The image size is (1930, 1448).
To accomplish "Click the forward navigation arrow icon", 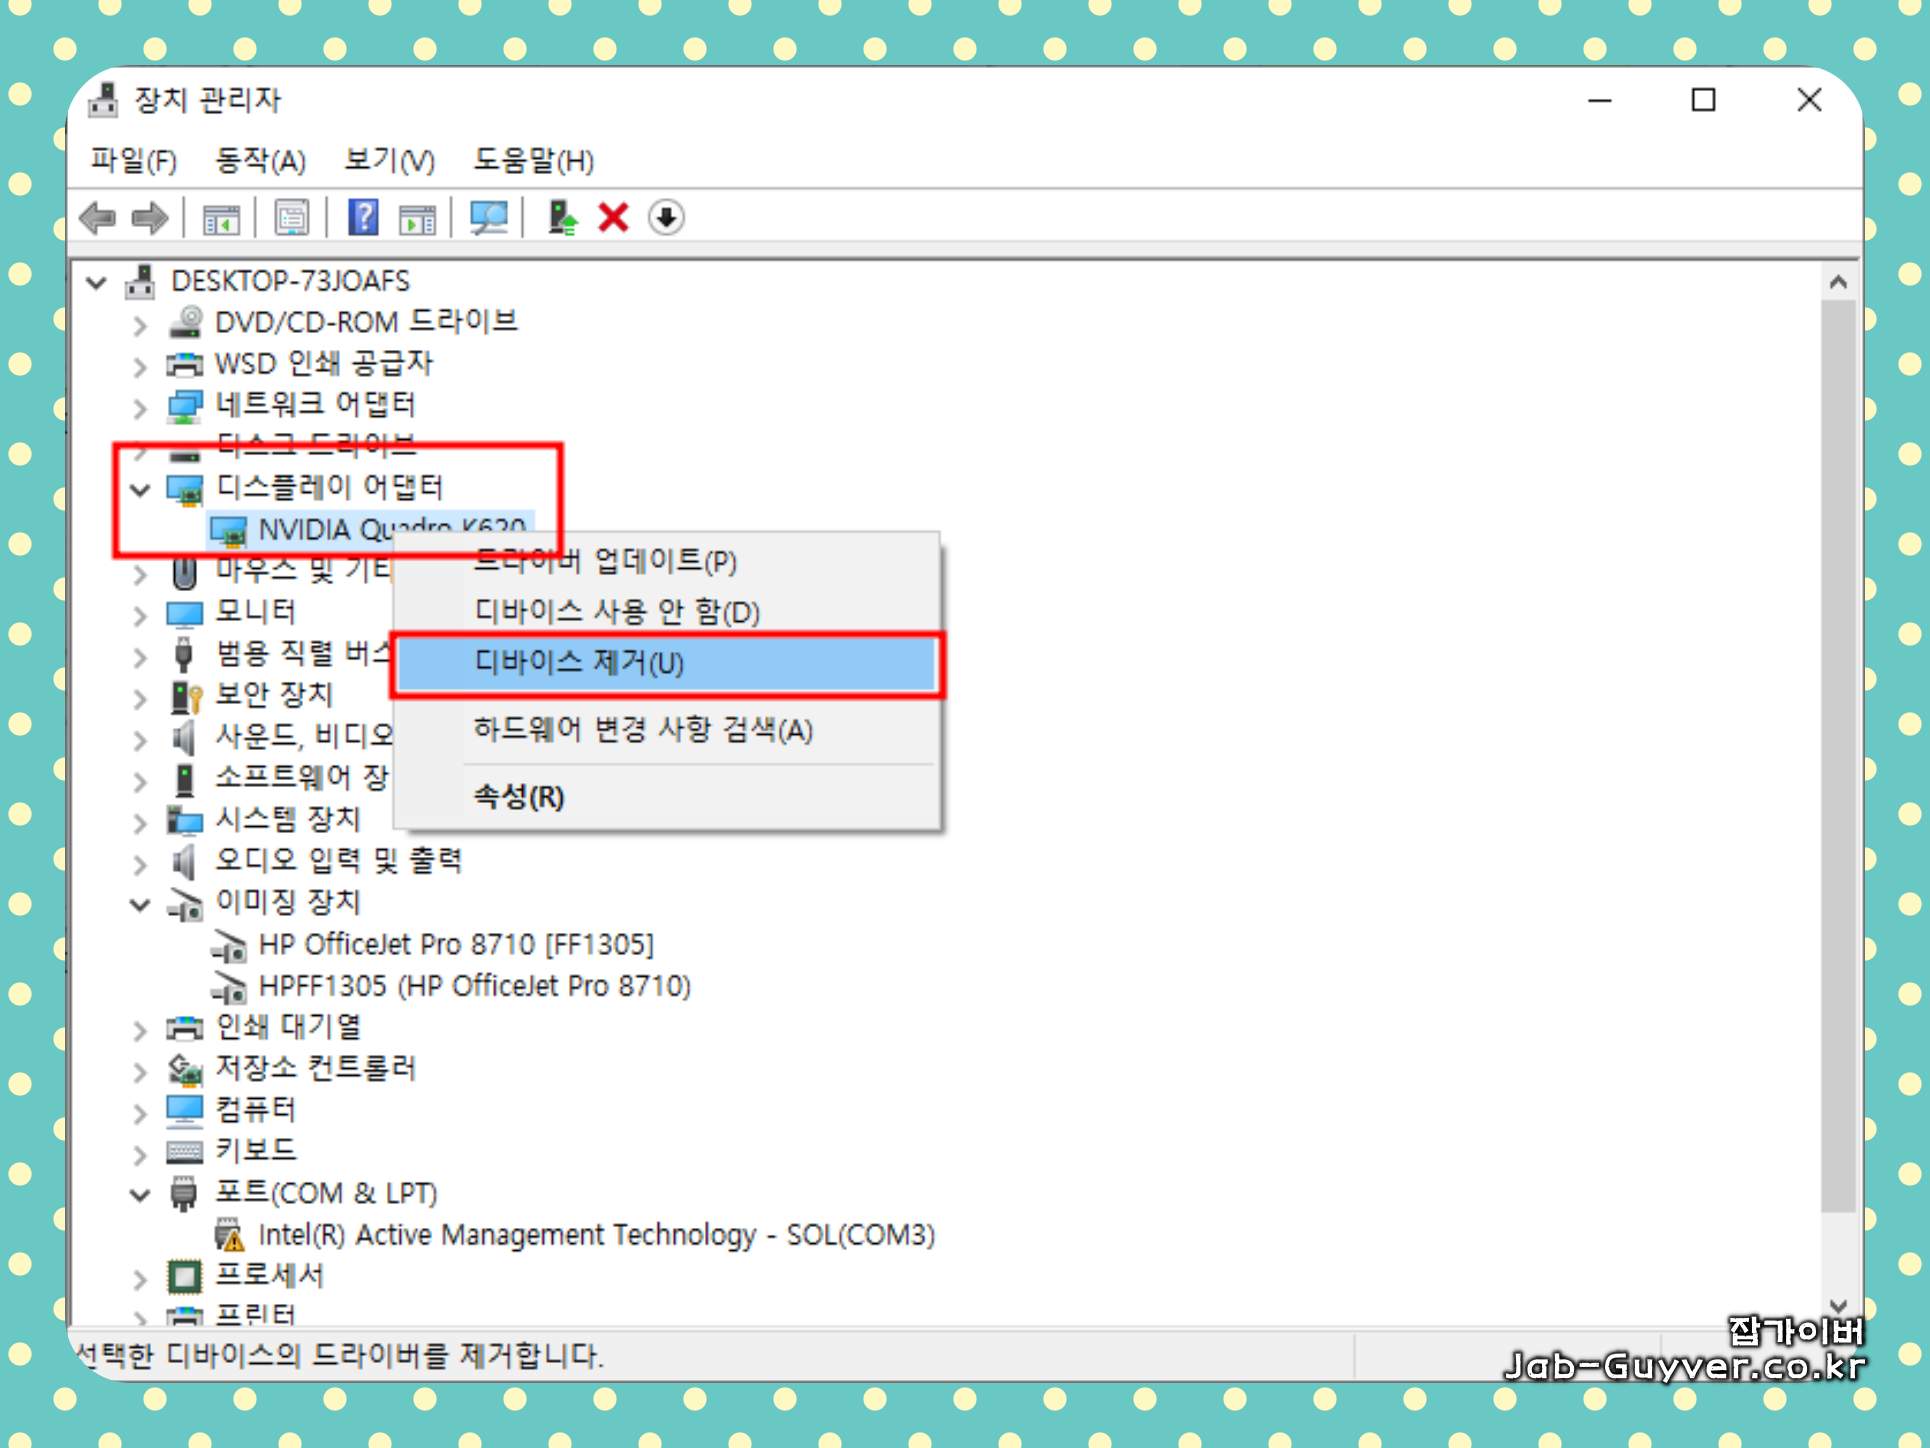I will coord(150,218).
